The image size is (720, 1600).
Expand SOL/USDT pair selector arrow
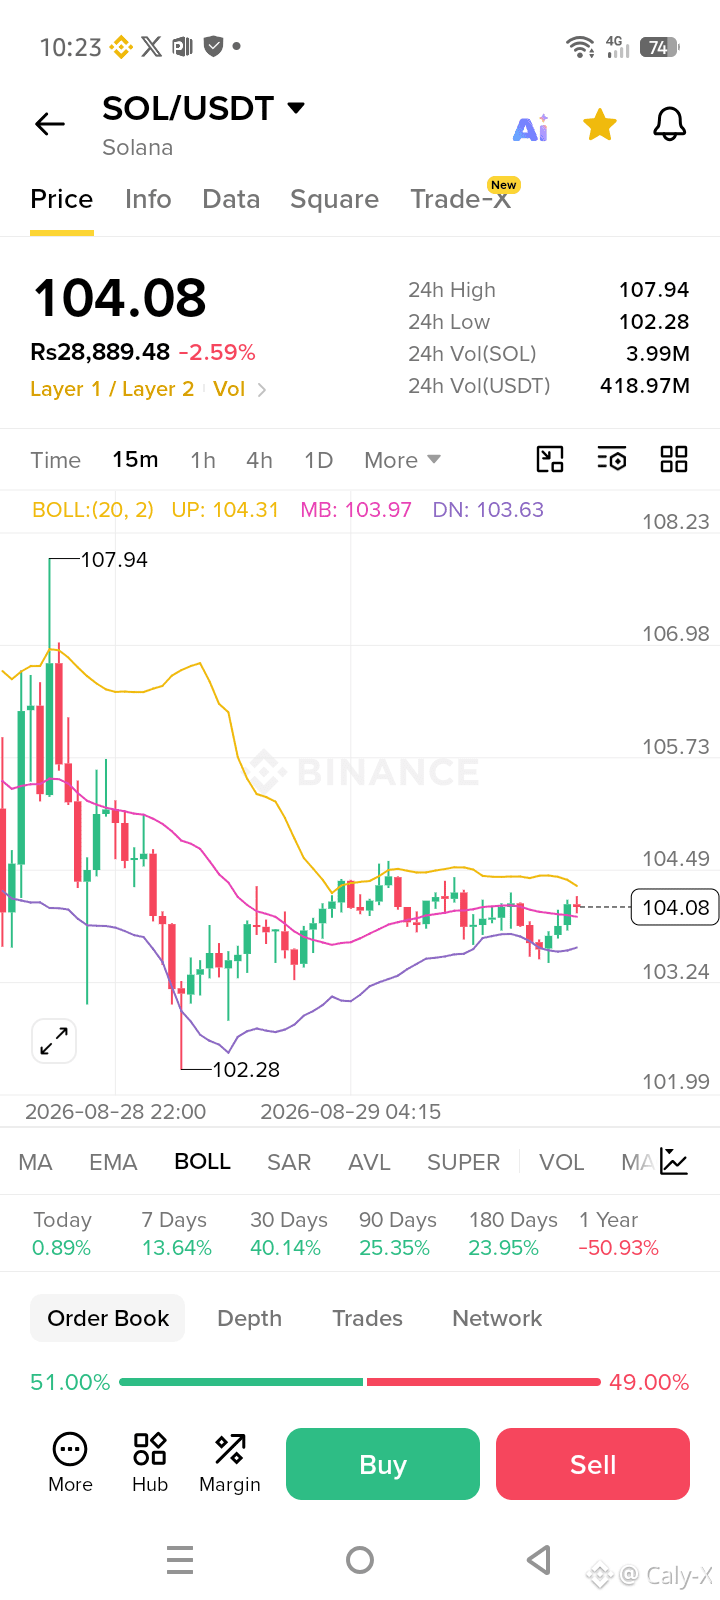tap(296, 108)
